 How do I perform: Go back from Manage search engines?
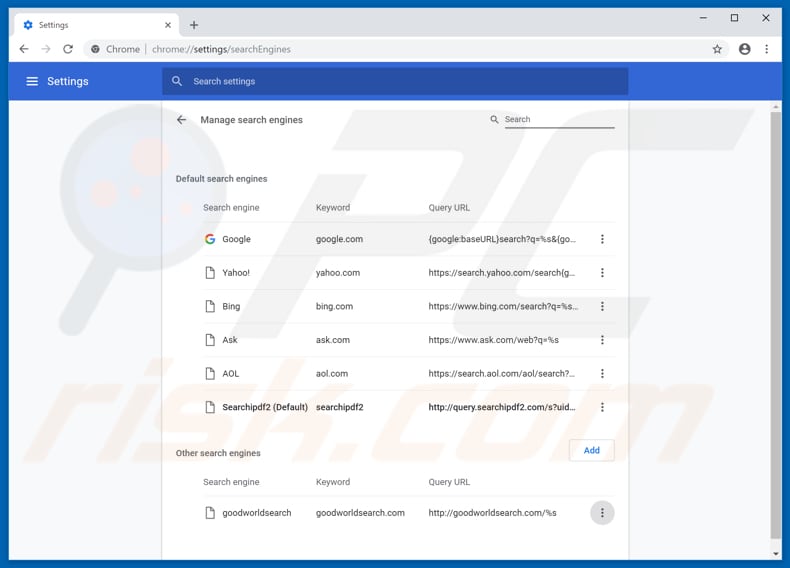pos(181,120)
